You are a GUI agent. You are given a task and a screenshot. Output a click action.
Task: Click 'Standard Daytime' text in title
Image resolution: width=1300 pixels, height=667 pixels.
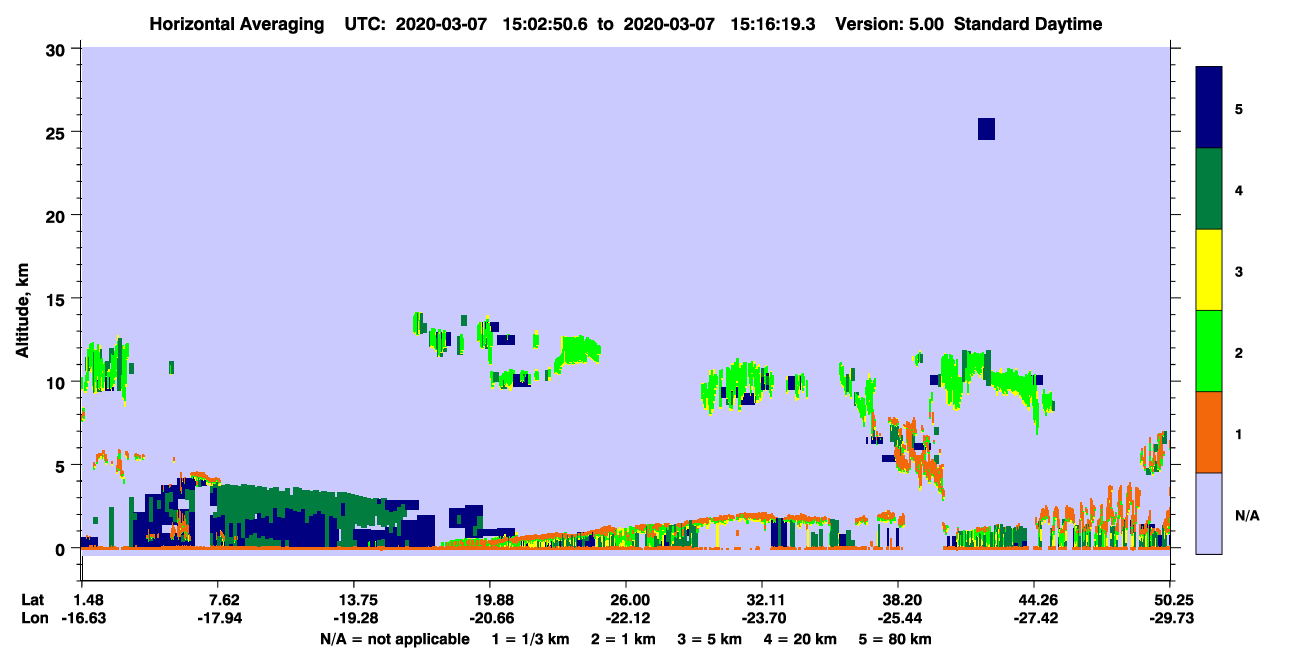click(x=1028, y=24)
